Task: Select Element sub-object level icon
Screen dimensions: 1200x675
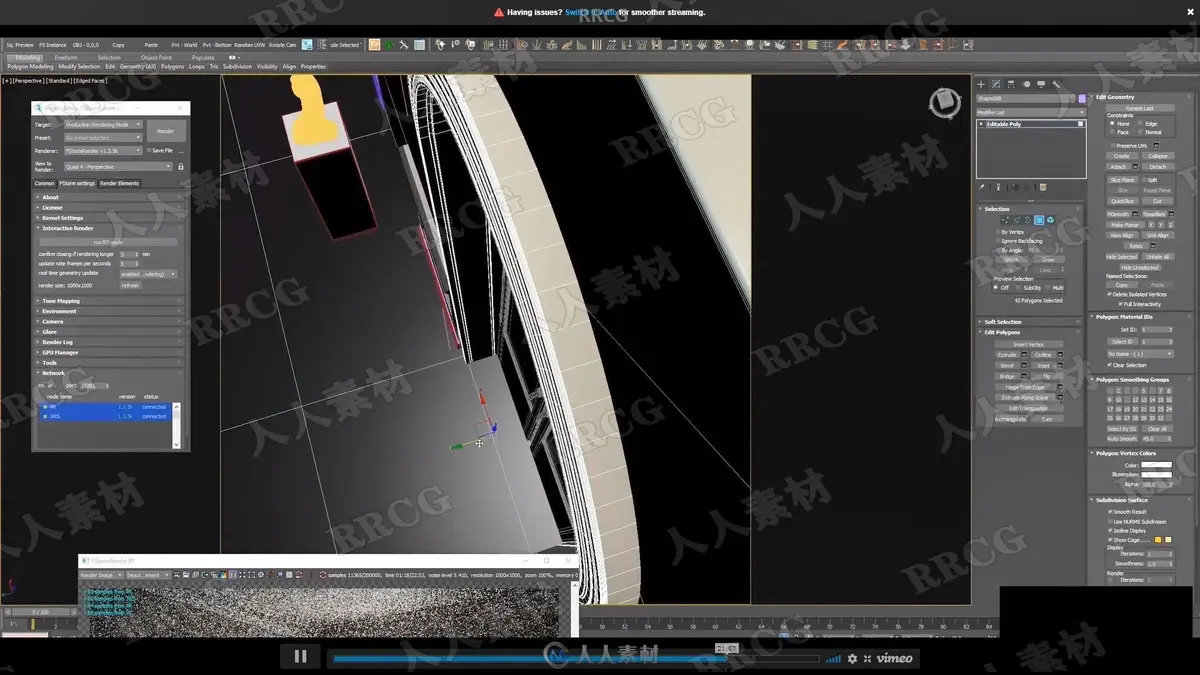Action: pyautogui.click(x=1051, y=220)
